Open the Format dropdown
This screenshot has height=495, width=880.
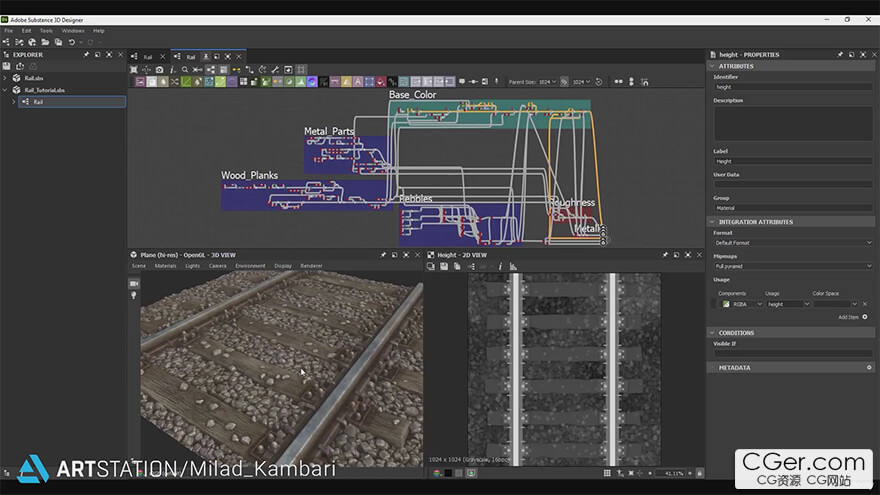click(793, 243)
